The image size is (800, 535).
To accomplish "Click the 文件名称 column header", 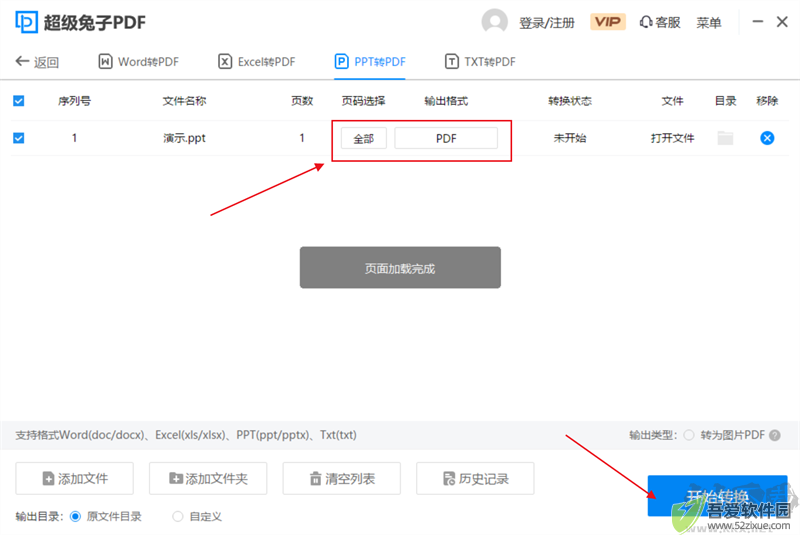I will (x=184, y=101).
